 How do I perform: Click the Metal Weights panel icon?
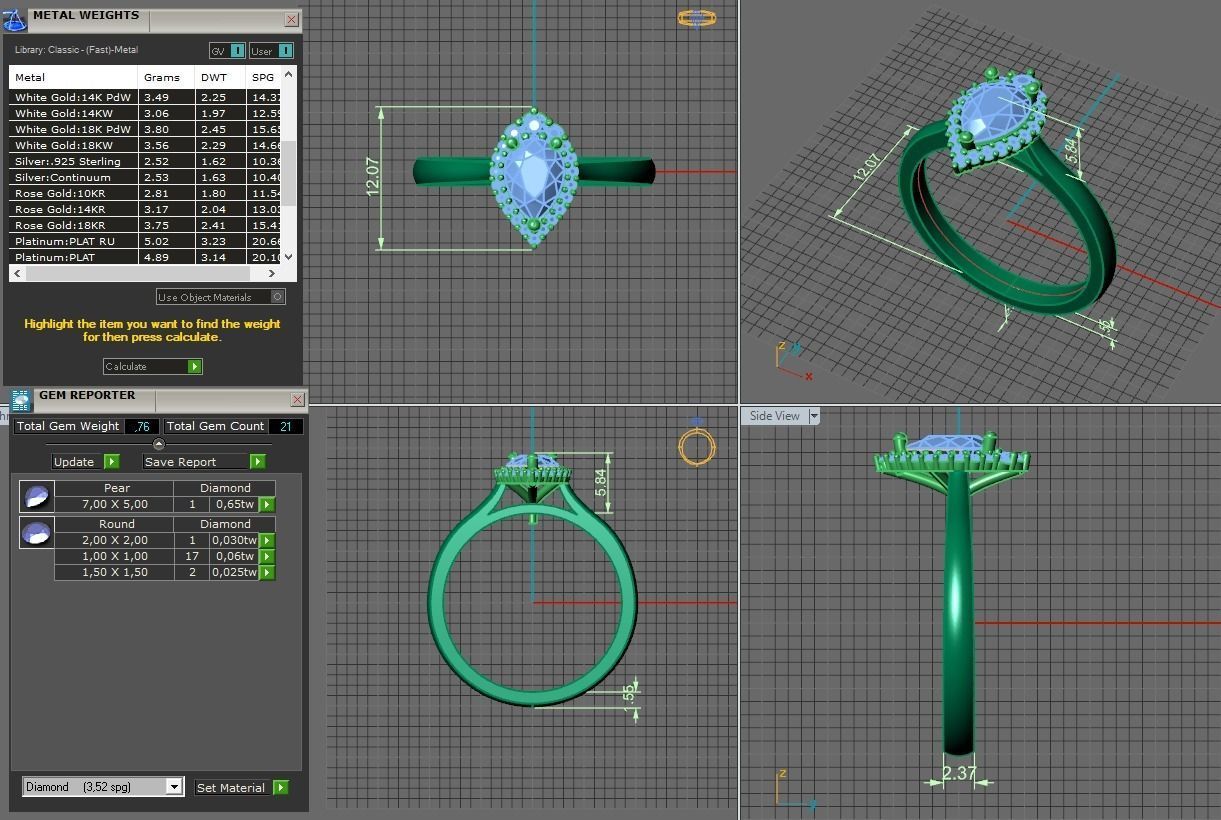(15, 19)
